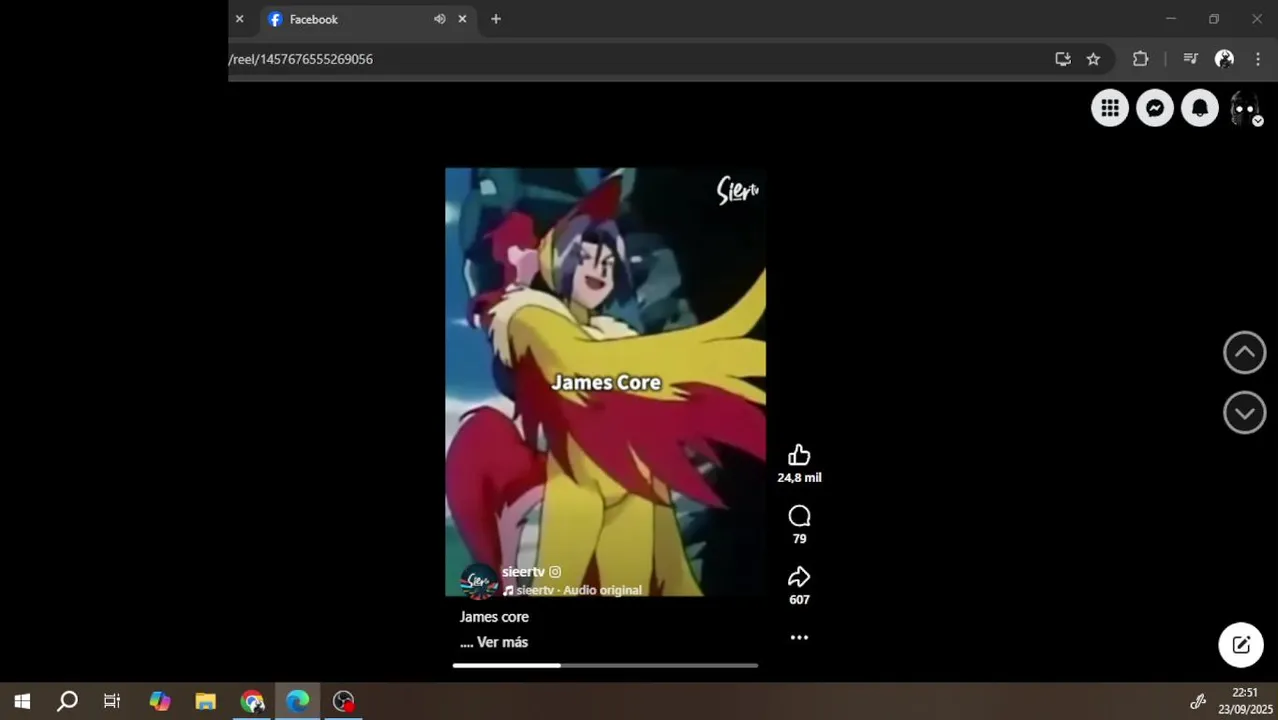Bookmark this page with star icon
The width and height of the screenshot is (1278, 720).
coord(1093,59)
